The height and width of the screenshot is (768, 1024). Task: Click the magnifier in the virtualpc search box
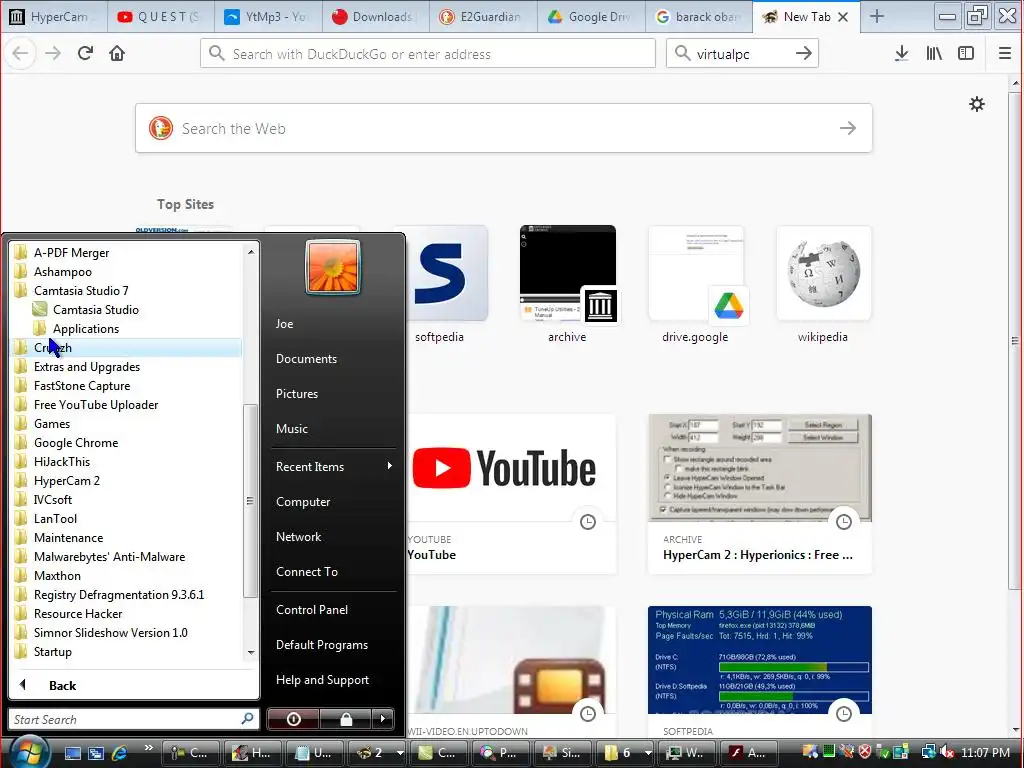tap(682, 54)
